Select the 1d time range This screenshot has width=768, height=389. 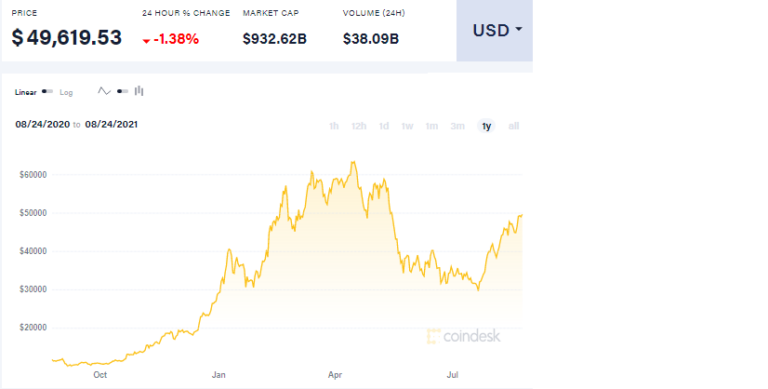pos(384,126)
